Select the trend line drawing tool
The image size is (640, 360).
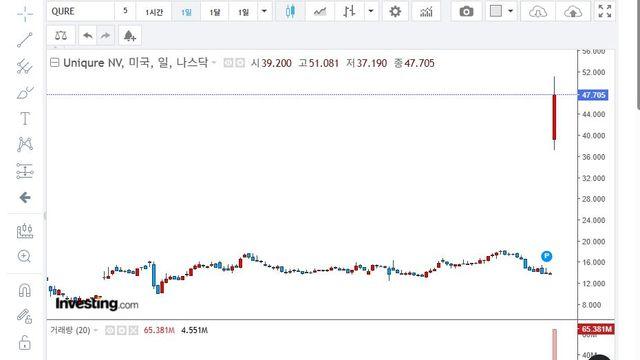(25, 40)
